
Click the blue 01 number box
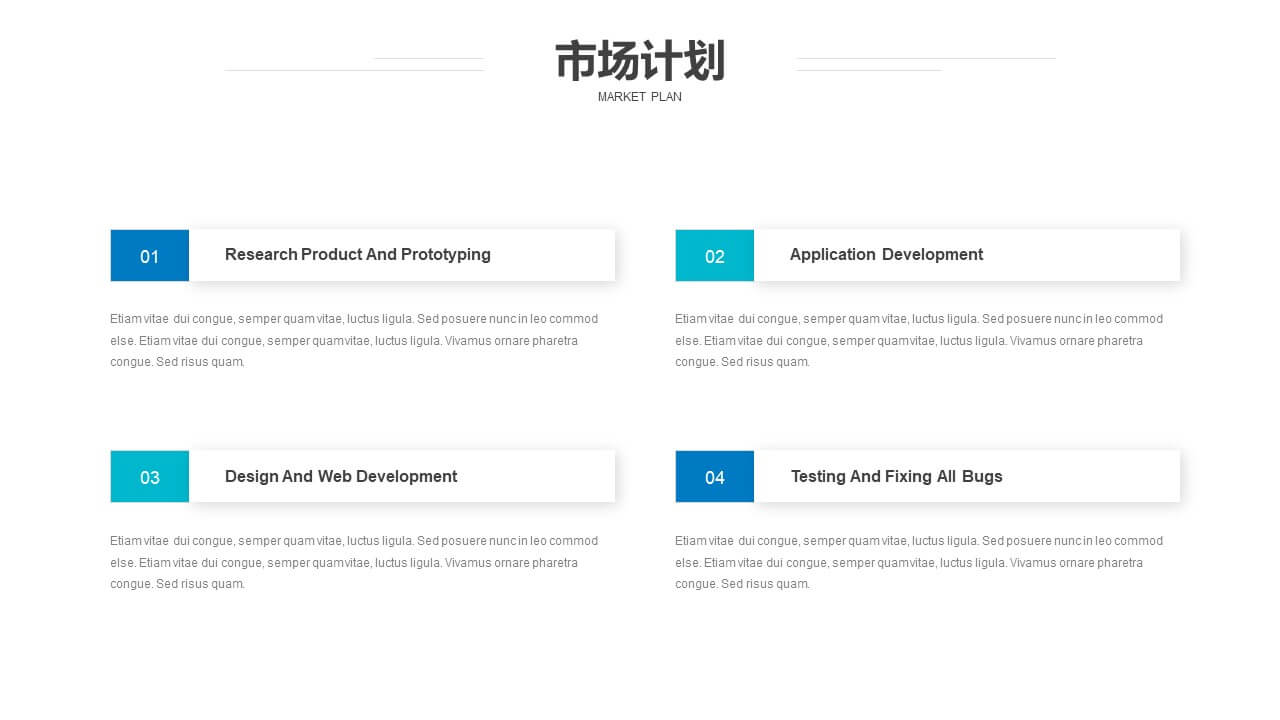pyautogui.click(x=150, y=256)
